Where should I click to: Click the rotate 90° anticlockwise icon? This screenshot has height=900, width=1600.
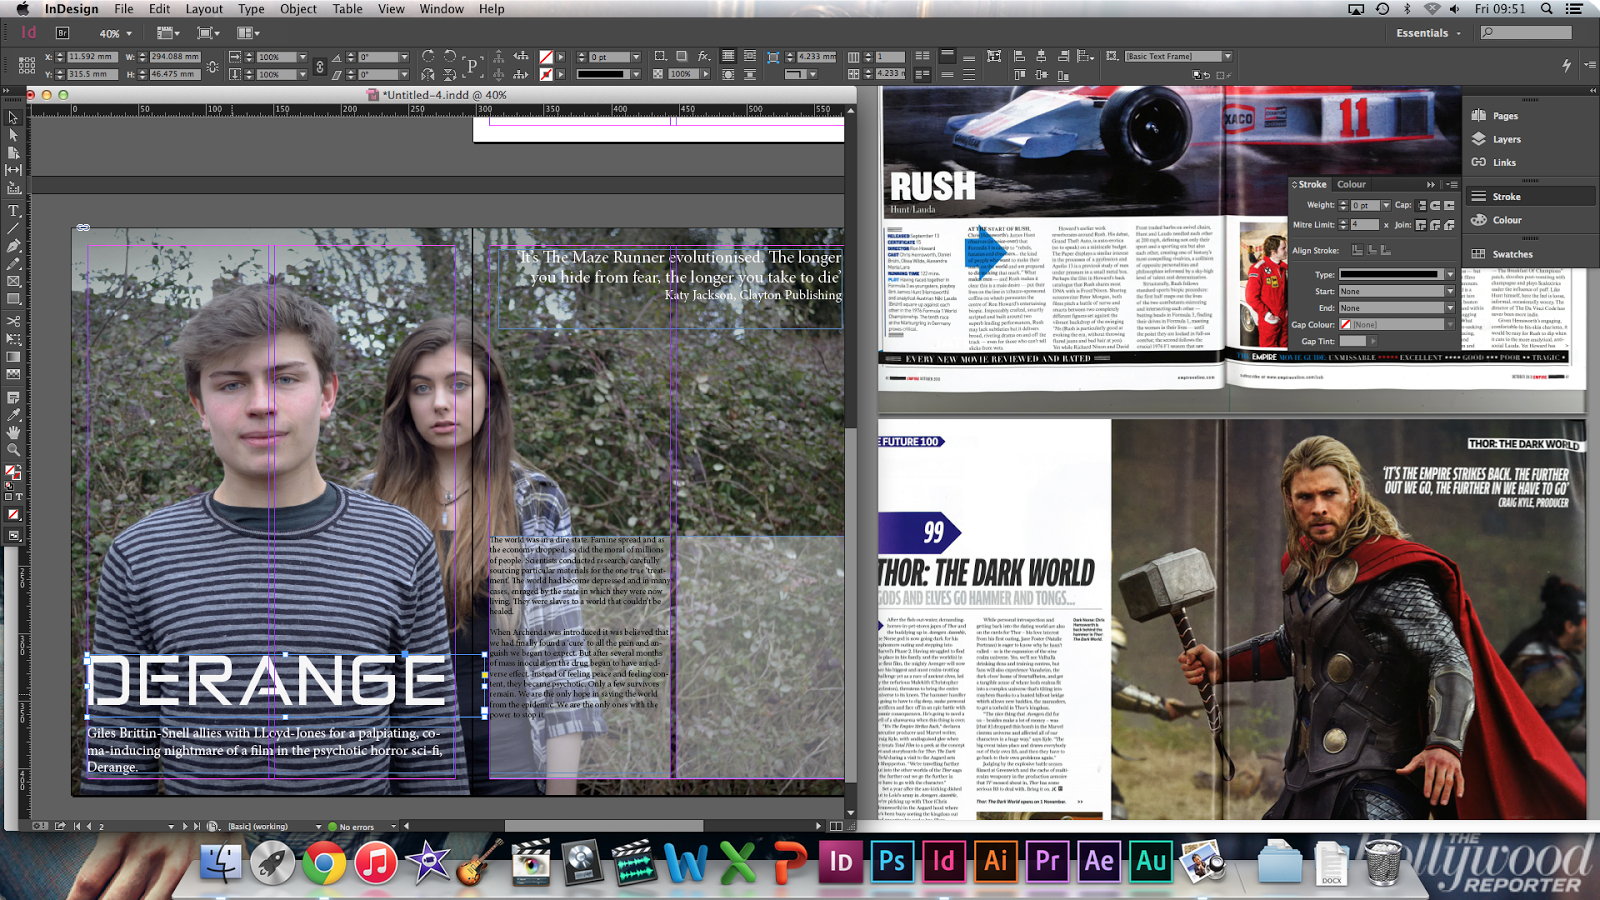pyautogui.click(x=450, y=56)
